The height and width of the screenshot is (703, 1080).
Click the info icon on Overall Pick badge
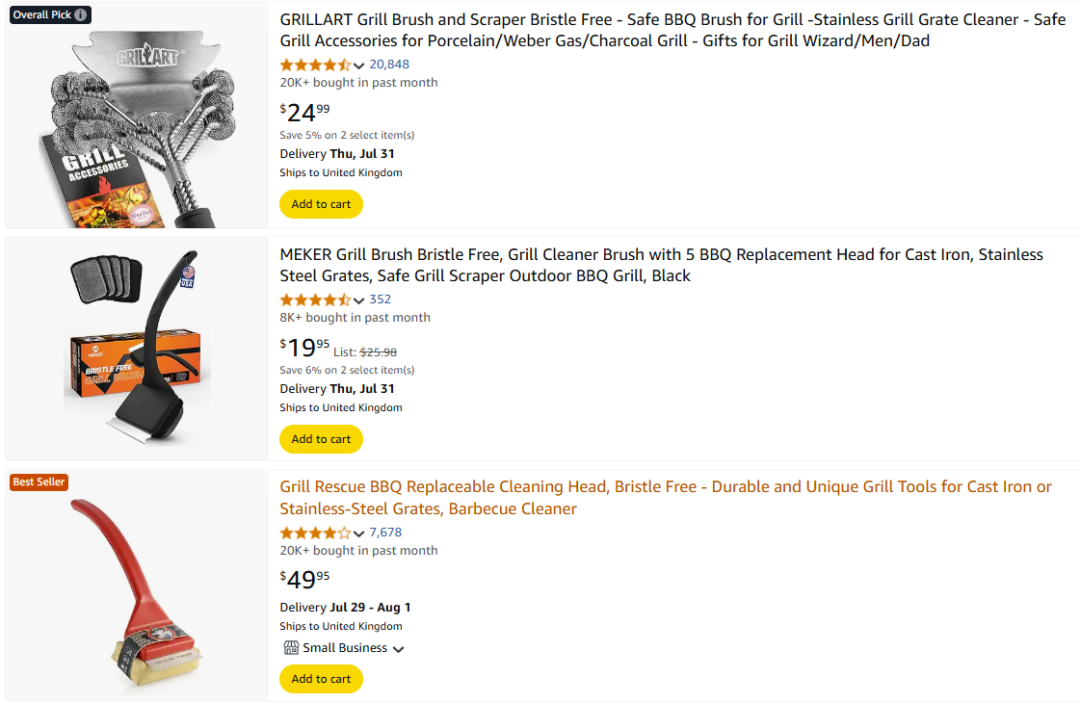81,15
